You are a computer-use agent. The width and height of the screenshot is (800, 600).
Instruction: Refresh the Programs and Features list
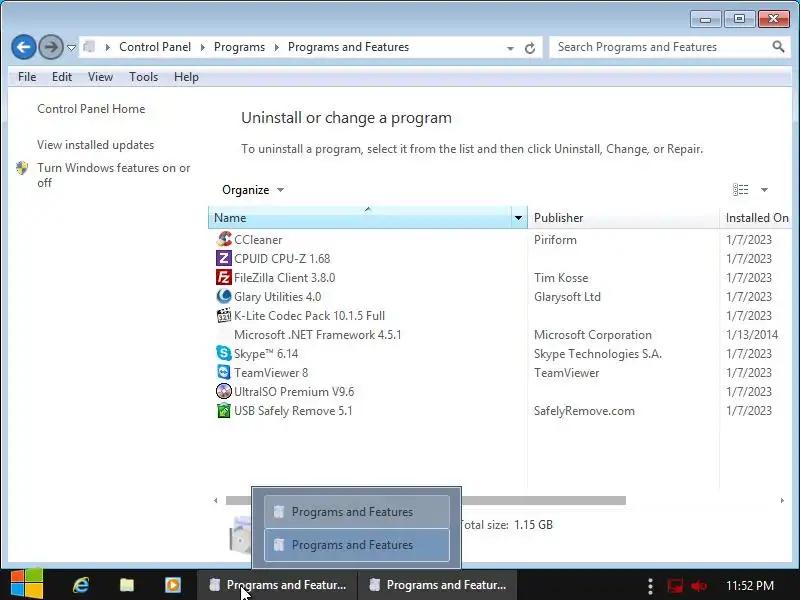click(530, 48)
